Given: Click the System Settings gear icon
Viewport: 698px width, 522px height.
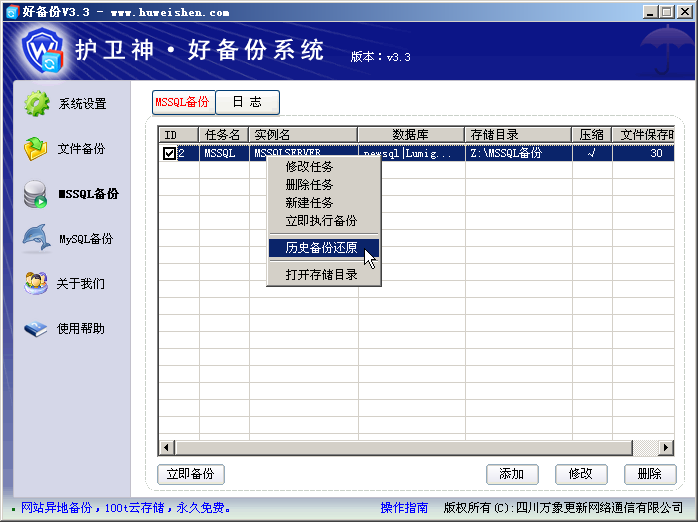Looking at the screenshot, I should (37, 103).
